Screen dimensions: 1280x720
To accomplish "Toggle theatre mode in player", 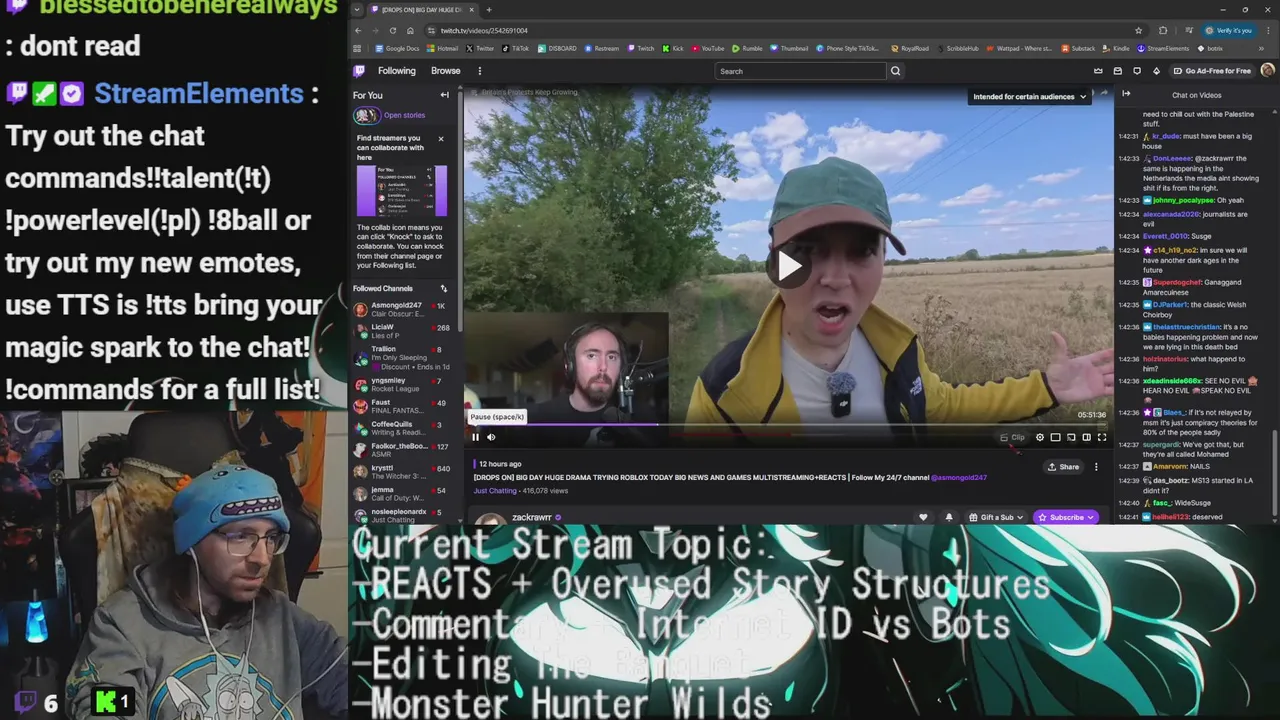I will [x=1086, y=437].
